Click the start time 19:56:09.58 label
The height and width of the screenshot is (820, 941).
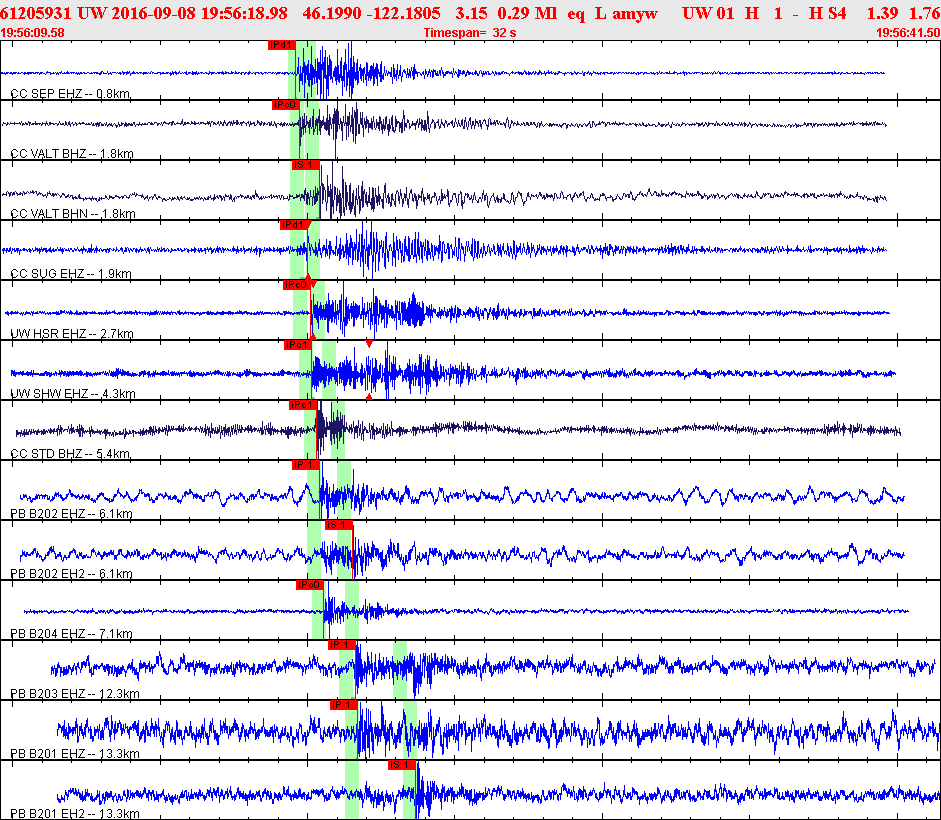[32, 33]
